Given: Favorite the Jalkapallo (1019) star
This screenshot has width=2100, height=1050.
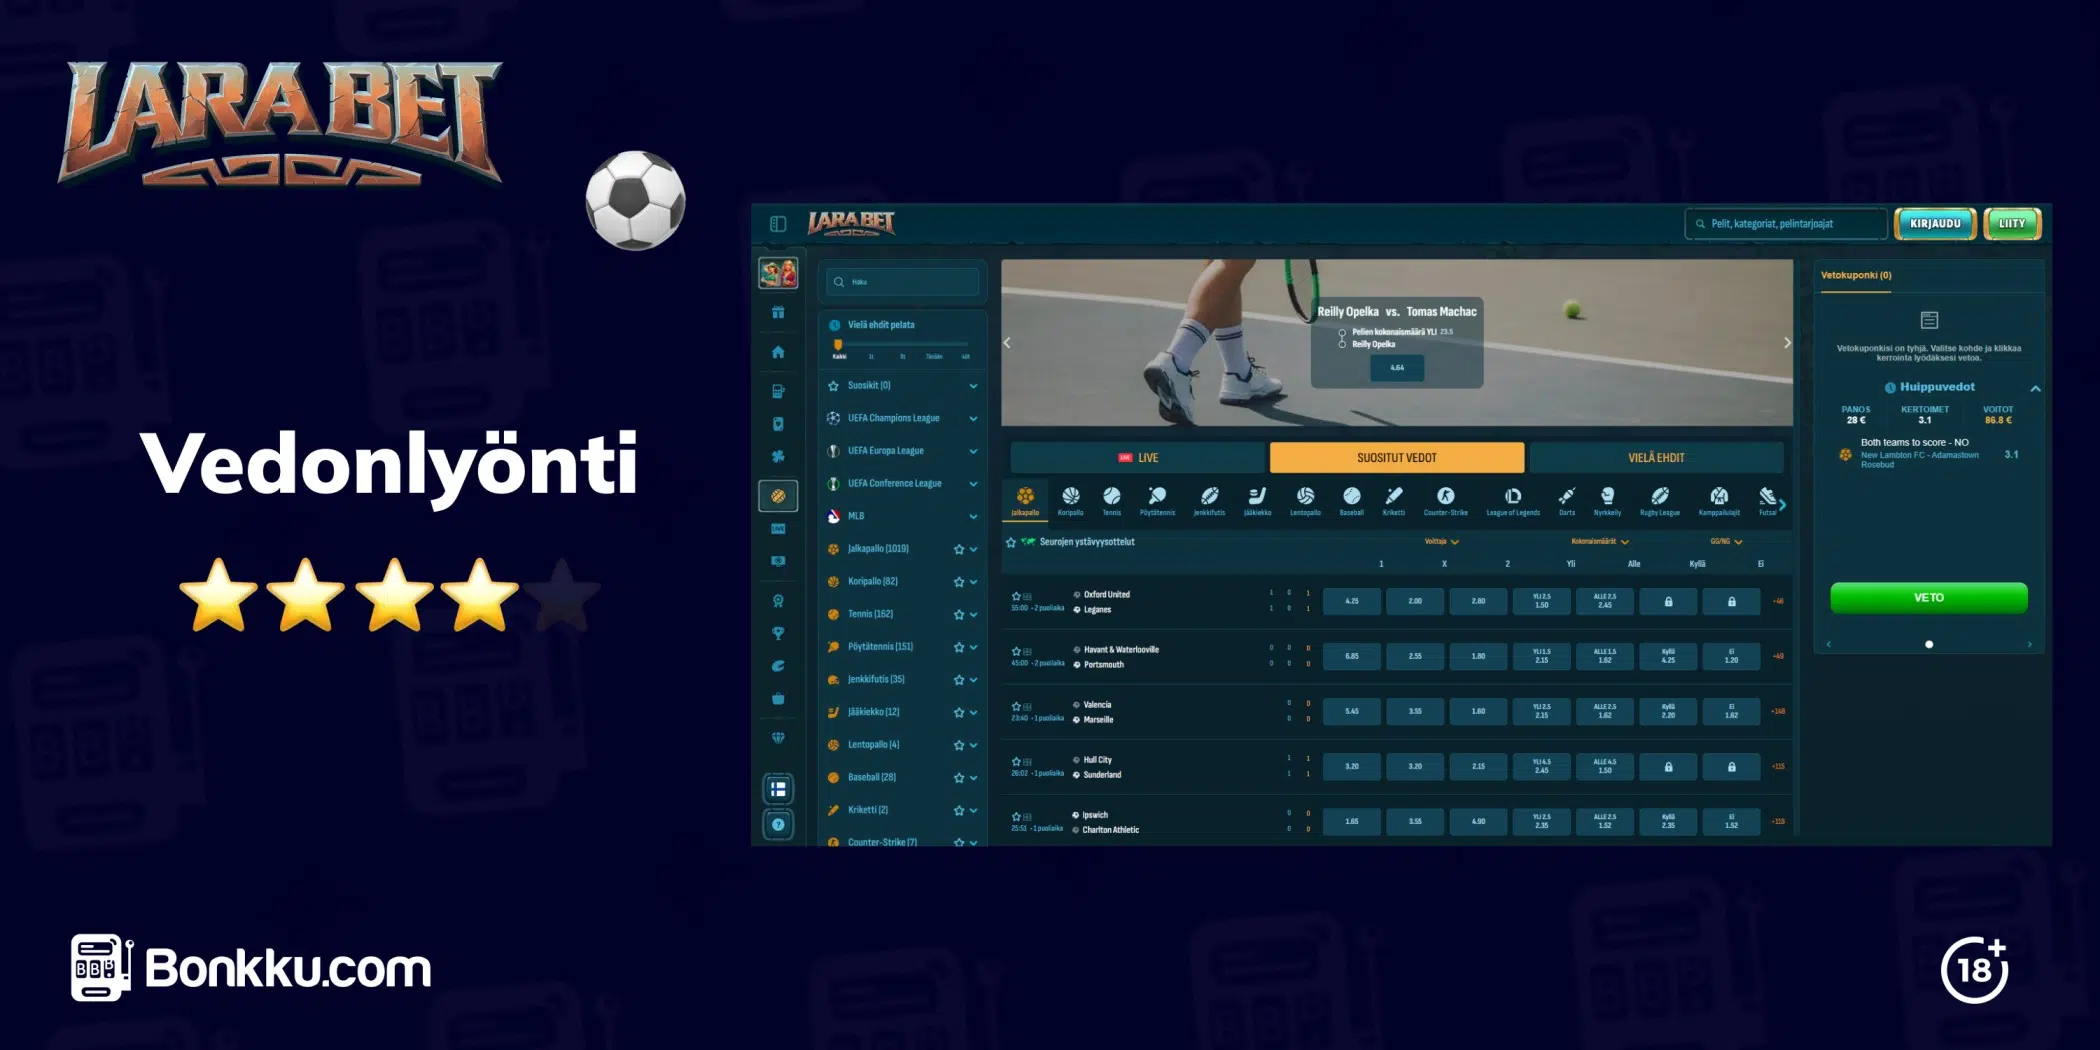Looking at the screenshot, I should 959,549.
